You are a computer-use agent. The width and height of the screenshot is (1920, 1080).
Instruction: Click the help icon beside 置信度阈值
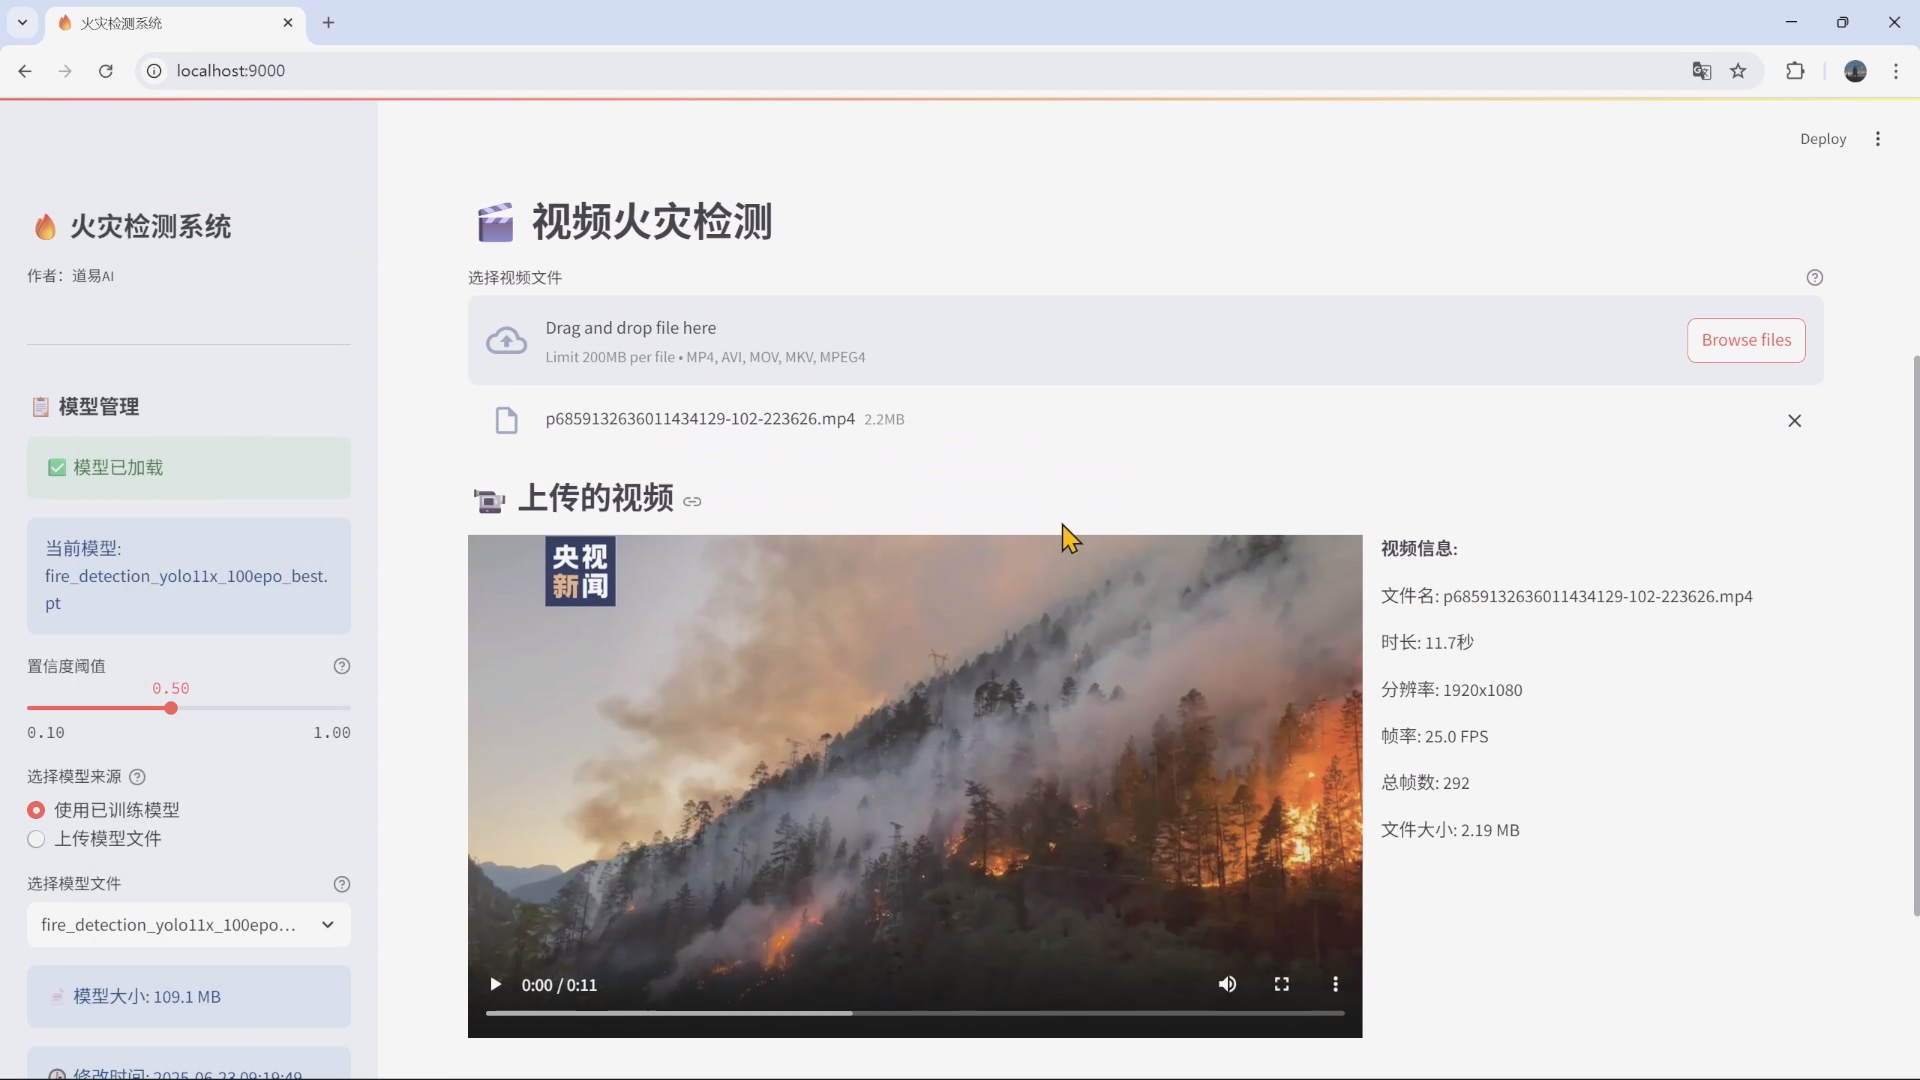(342, 666)
